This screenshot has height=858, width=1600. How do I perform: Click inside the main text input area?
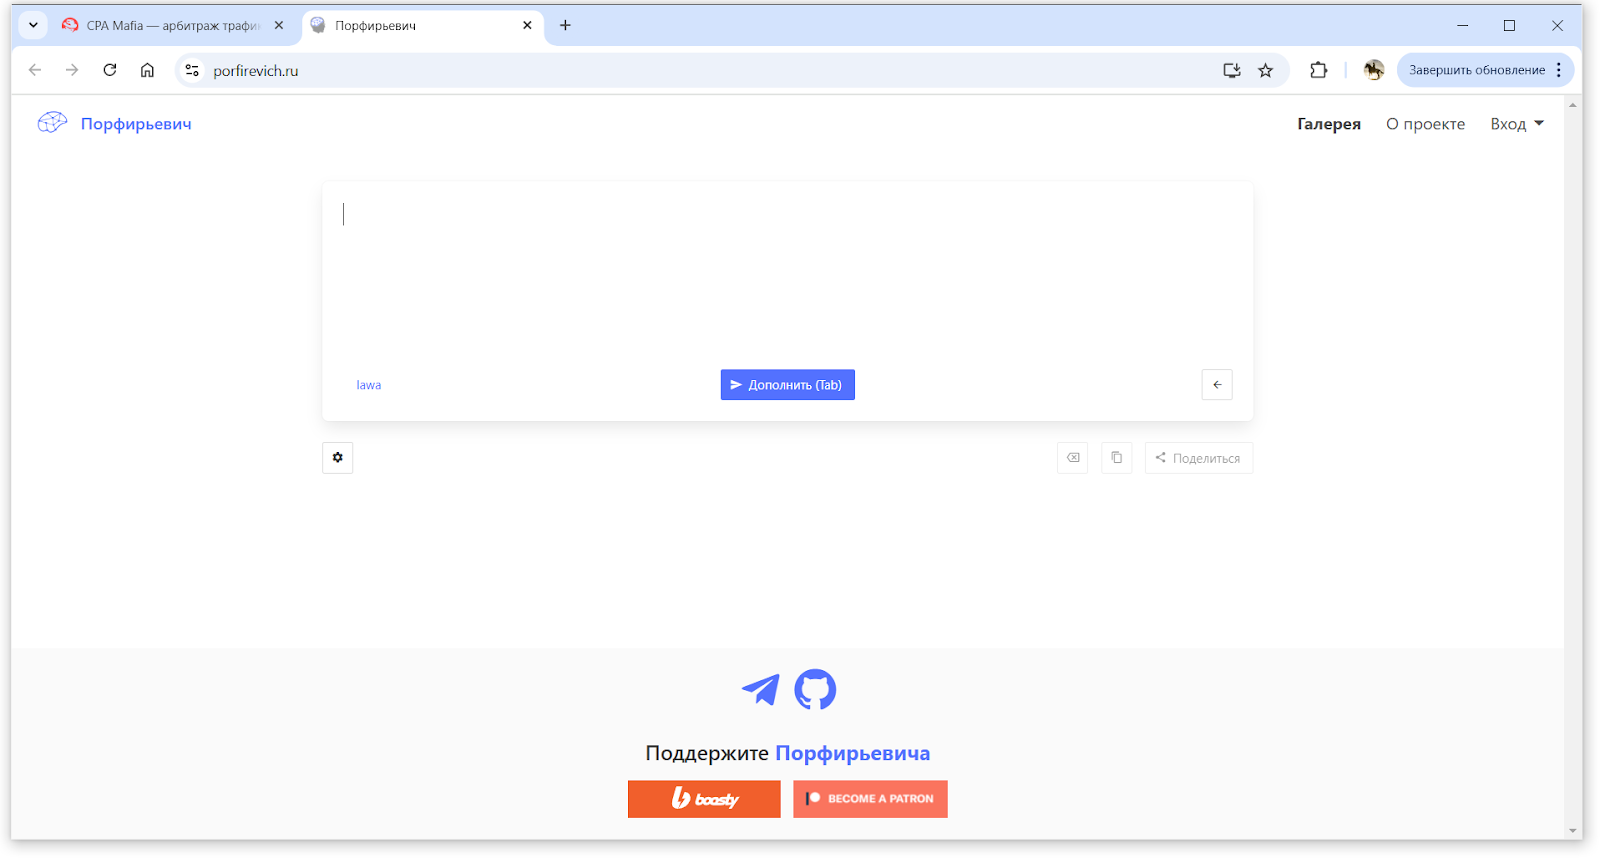coord(787,272)
